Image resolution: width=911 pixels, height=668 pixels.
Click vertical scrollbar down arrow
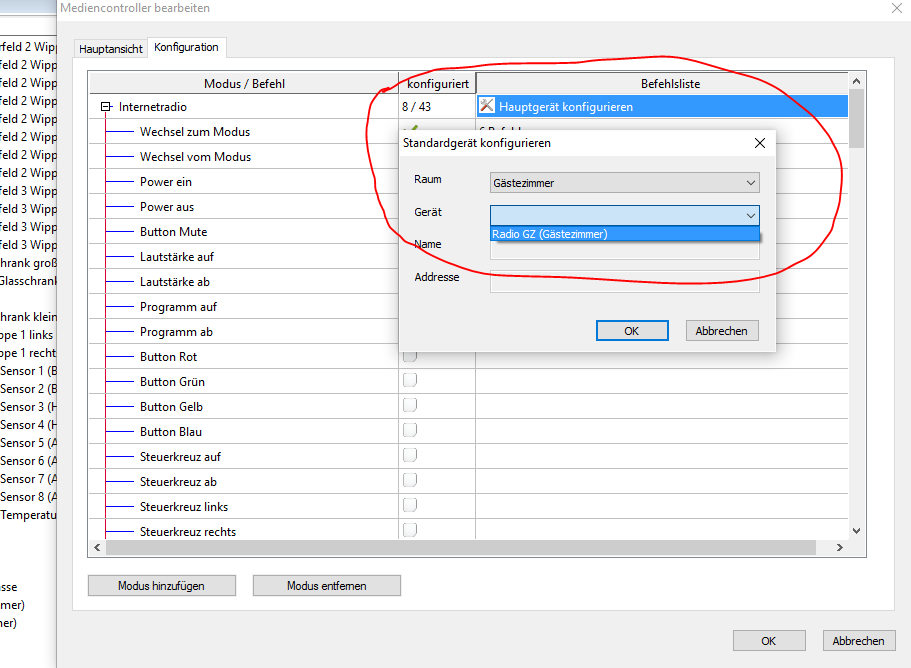(856, 530)
